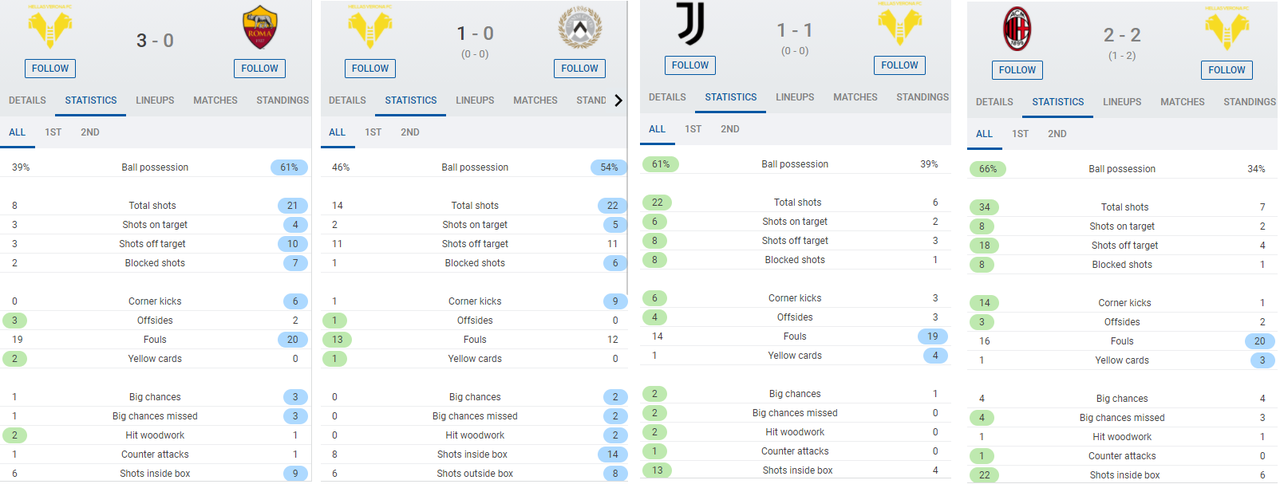Select 2ND half filter in Juventus-Verona stats
The height and width of the screenshot is (488, 1280).
pos(730,129)
